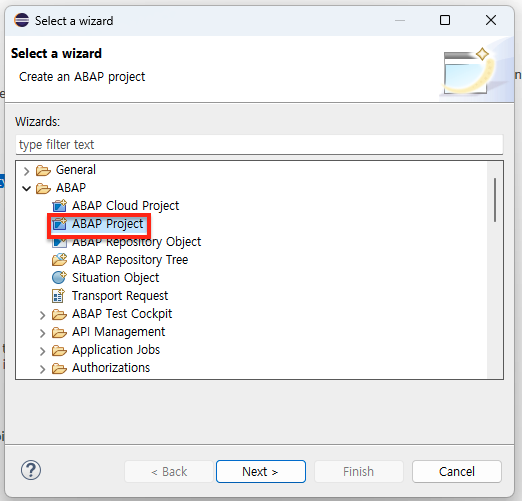Expand the API Management node

click(42, 333)
